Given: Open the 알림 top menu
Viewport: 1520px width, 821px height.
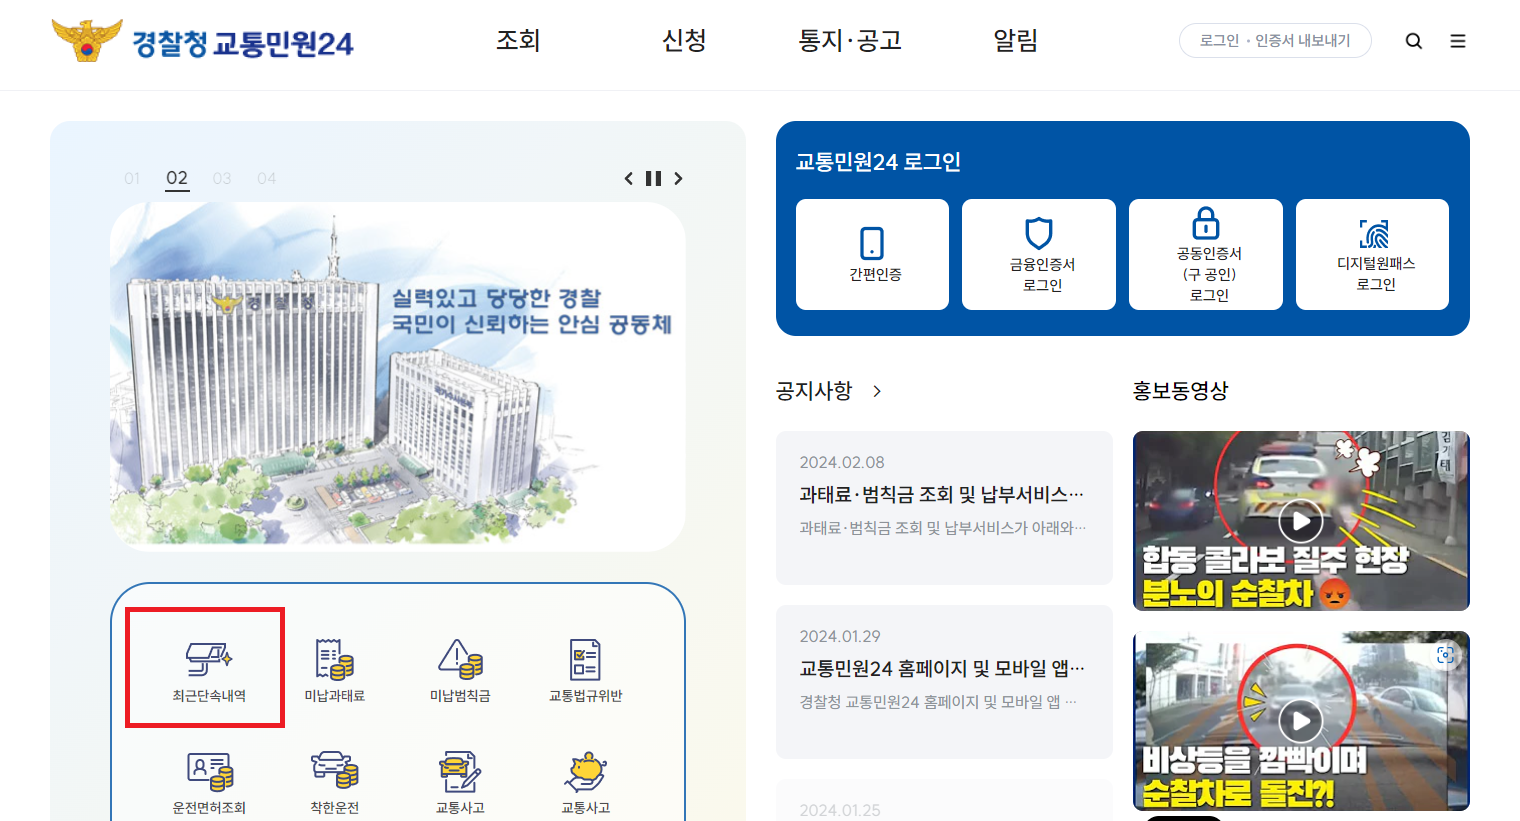Looking at the screenshot, I should tap(1015, 40).
